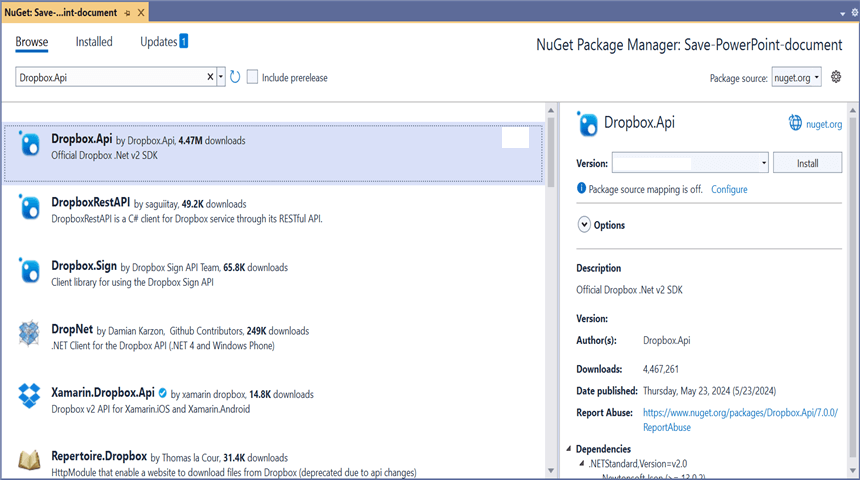Open the document tab list dropdown arrow
Screen dimensions: 860x480
[842, 14]
